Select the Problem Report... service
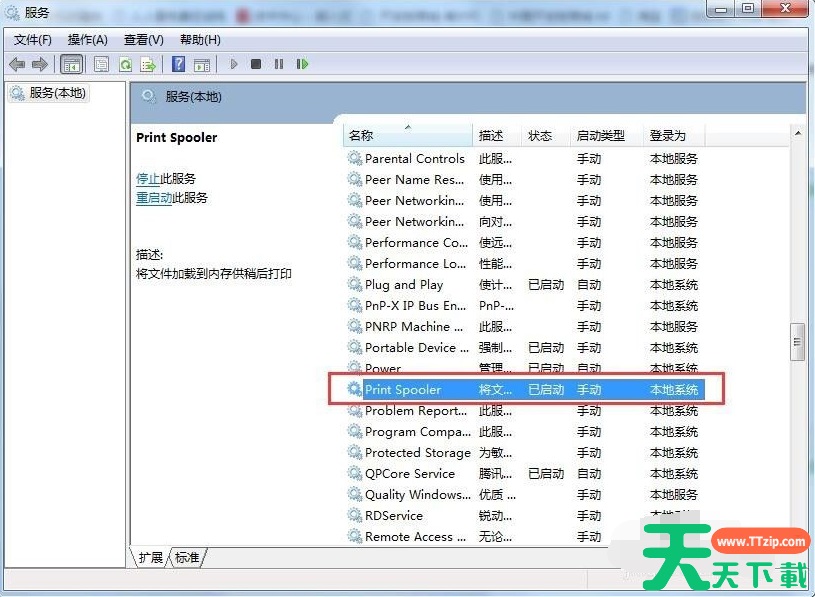 click(416, 410)
